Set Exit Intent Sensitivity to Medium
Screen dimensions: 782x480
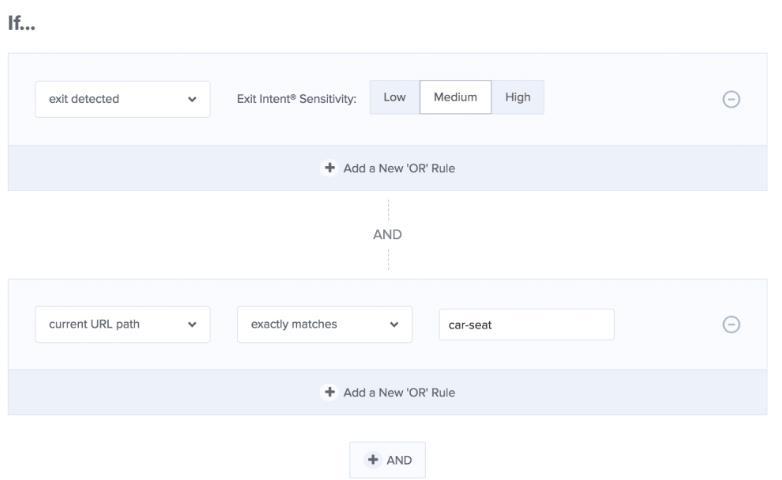[x=455, y=97]
